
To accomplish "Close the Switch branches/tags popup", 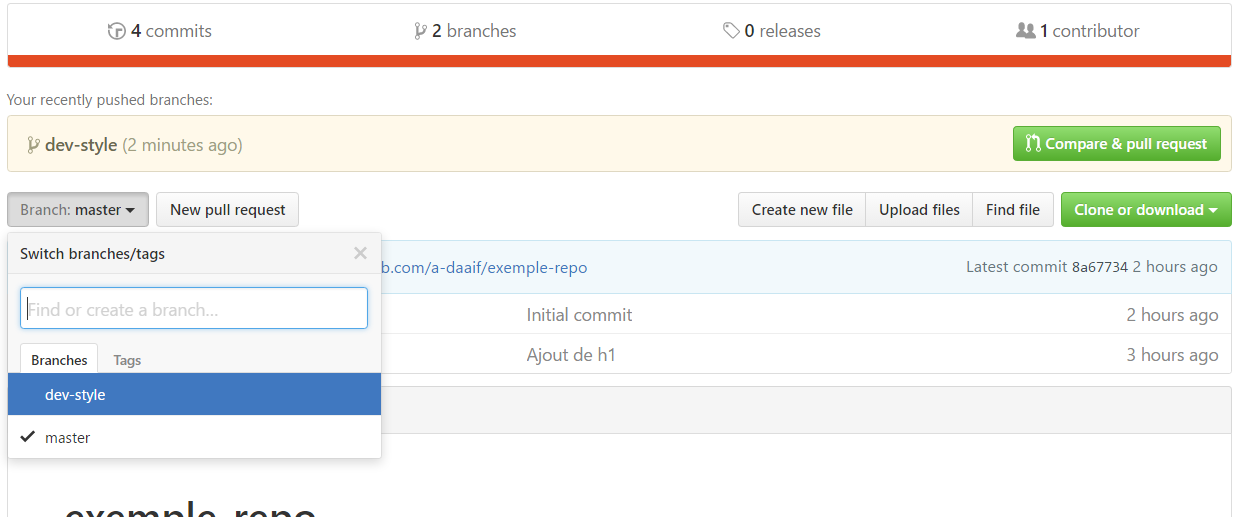I will [360, 253].
